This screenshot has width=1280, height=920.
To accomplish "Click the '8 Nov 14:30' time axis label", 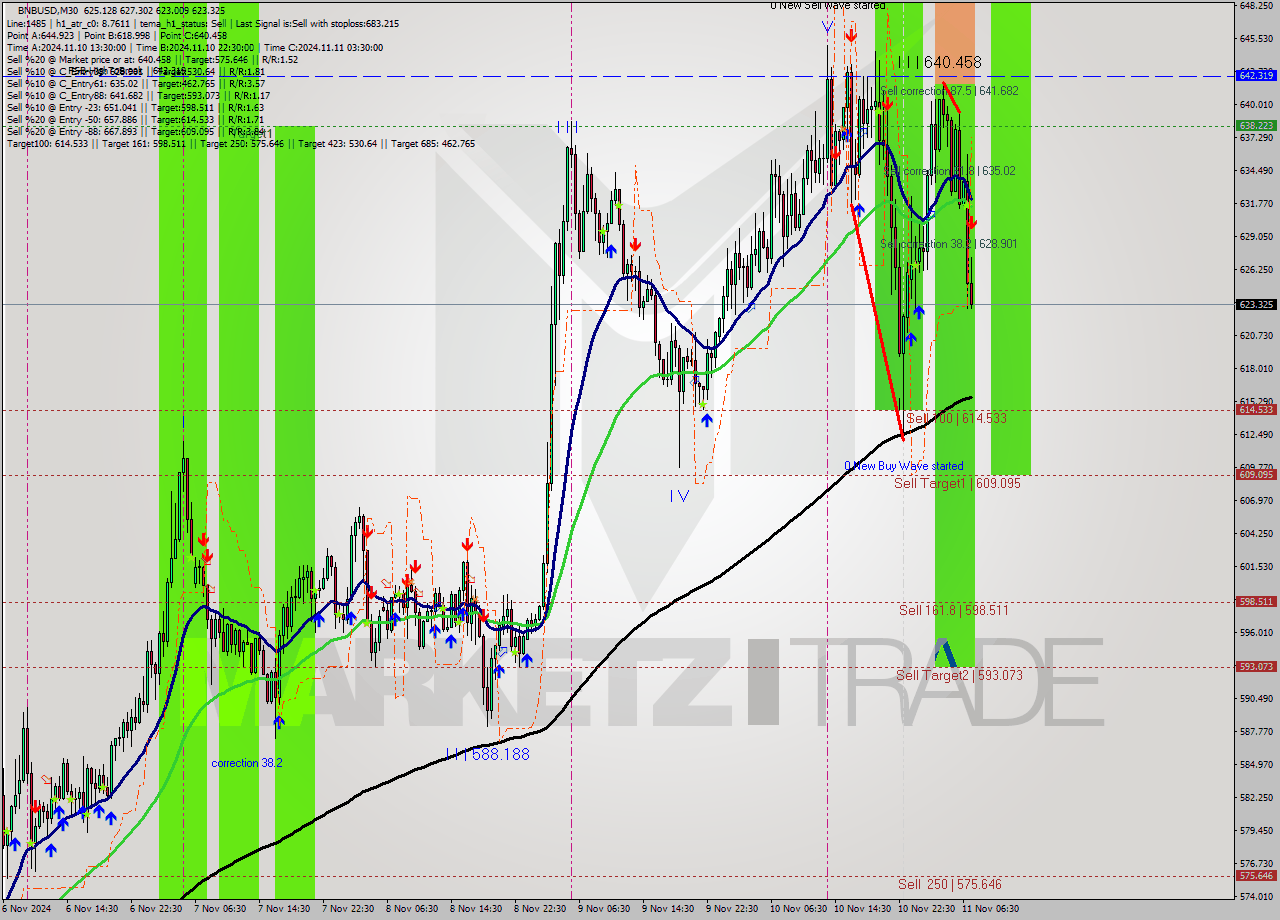I will [x=475, y=909].
